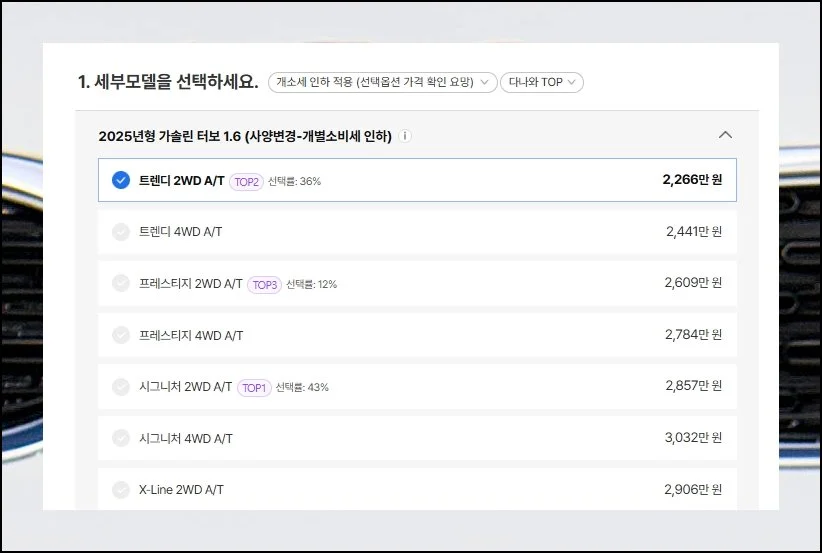Select the 트렌디 4WD A/T check circle
The height and width of the screenshot is (553, 822).
coord(121,232)
